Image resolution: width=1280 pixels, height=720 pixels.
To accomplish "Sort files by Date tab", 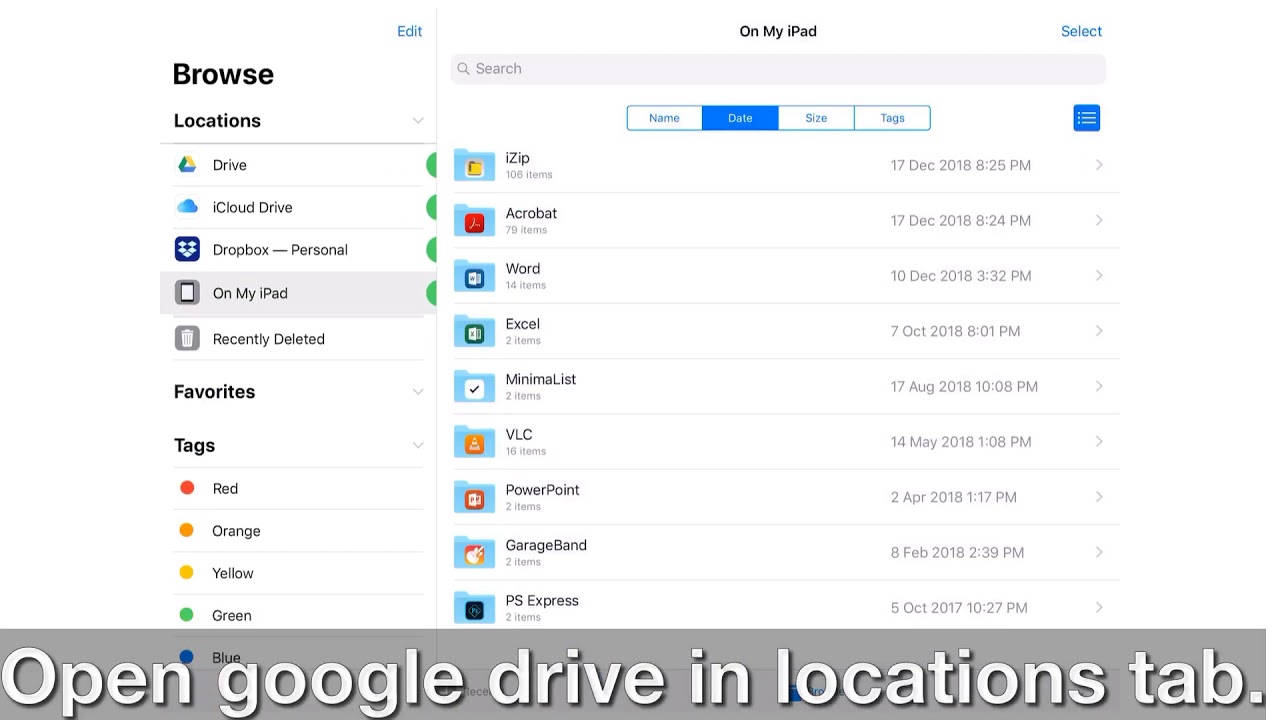I will [740, 118].
